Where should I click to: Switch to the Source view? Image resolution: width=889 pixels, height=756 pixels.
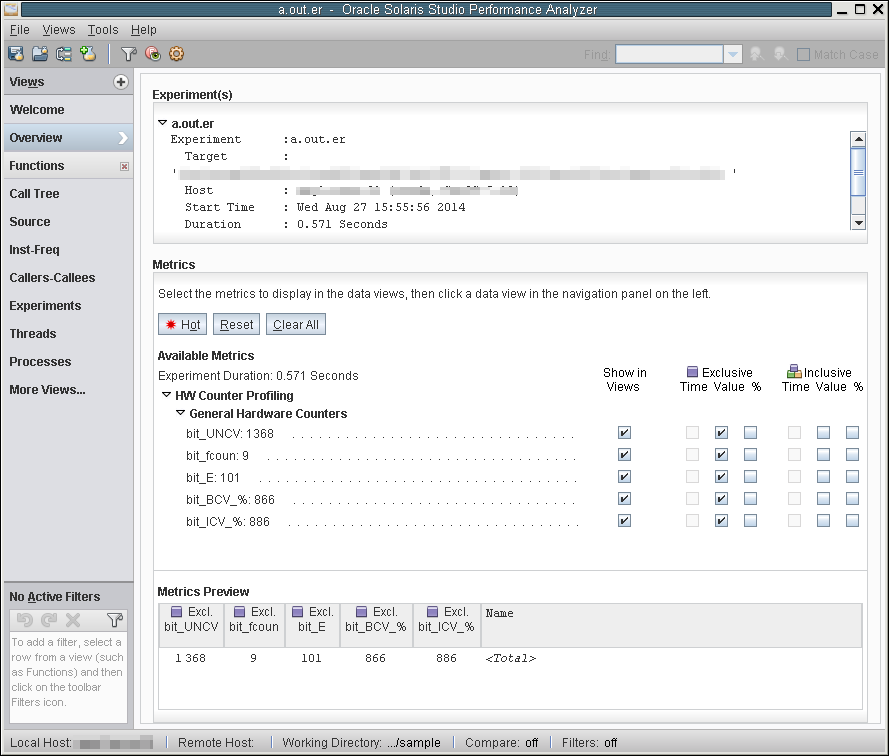click(x=68, y=222)
